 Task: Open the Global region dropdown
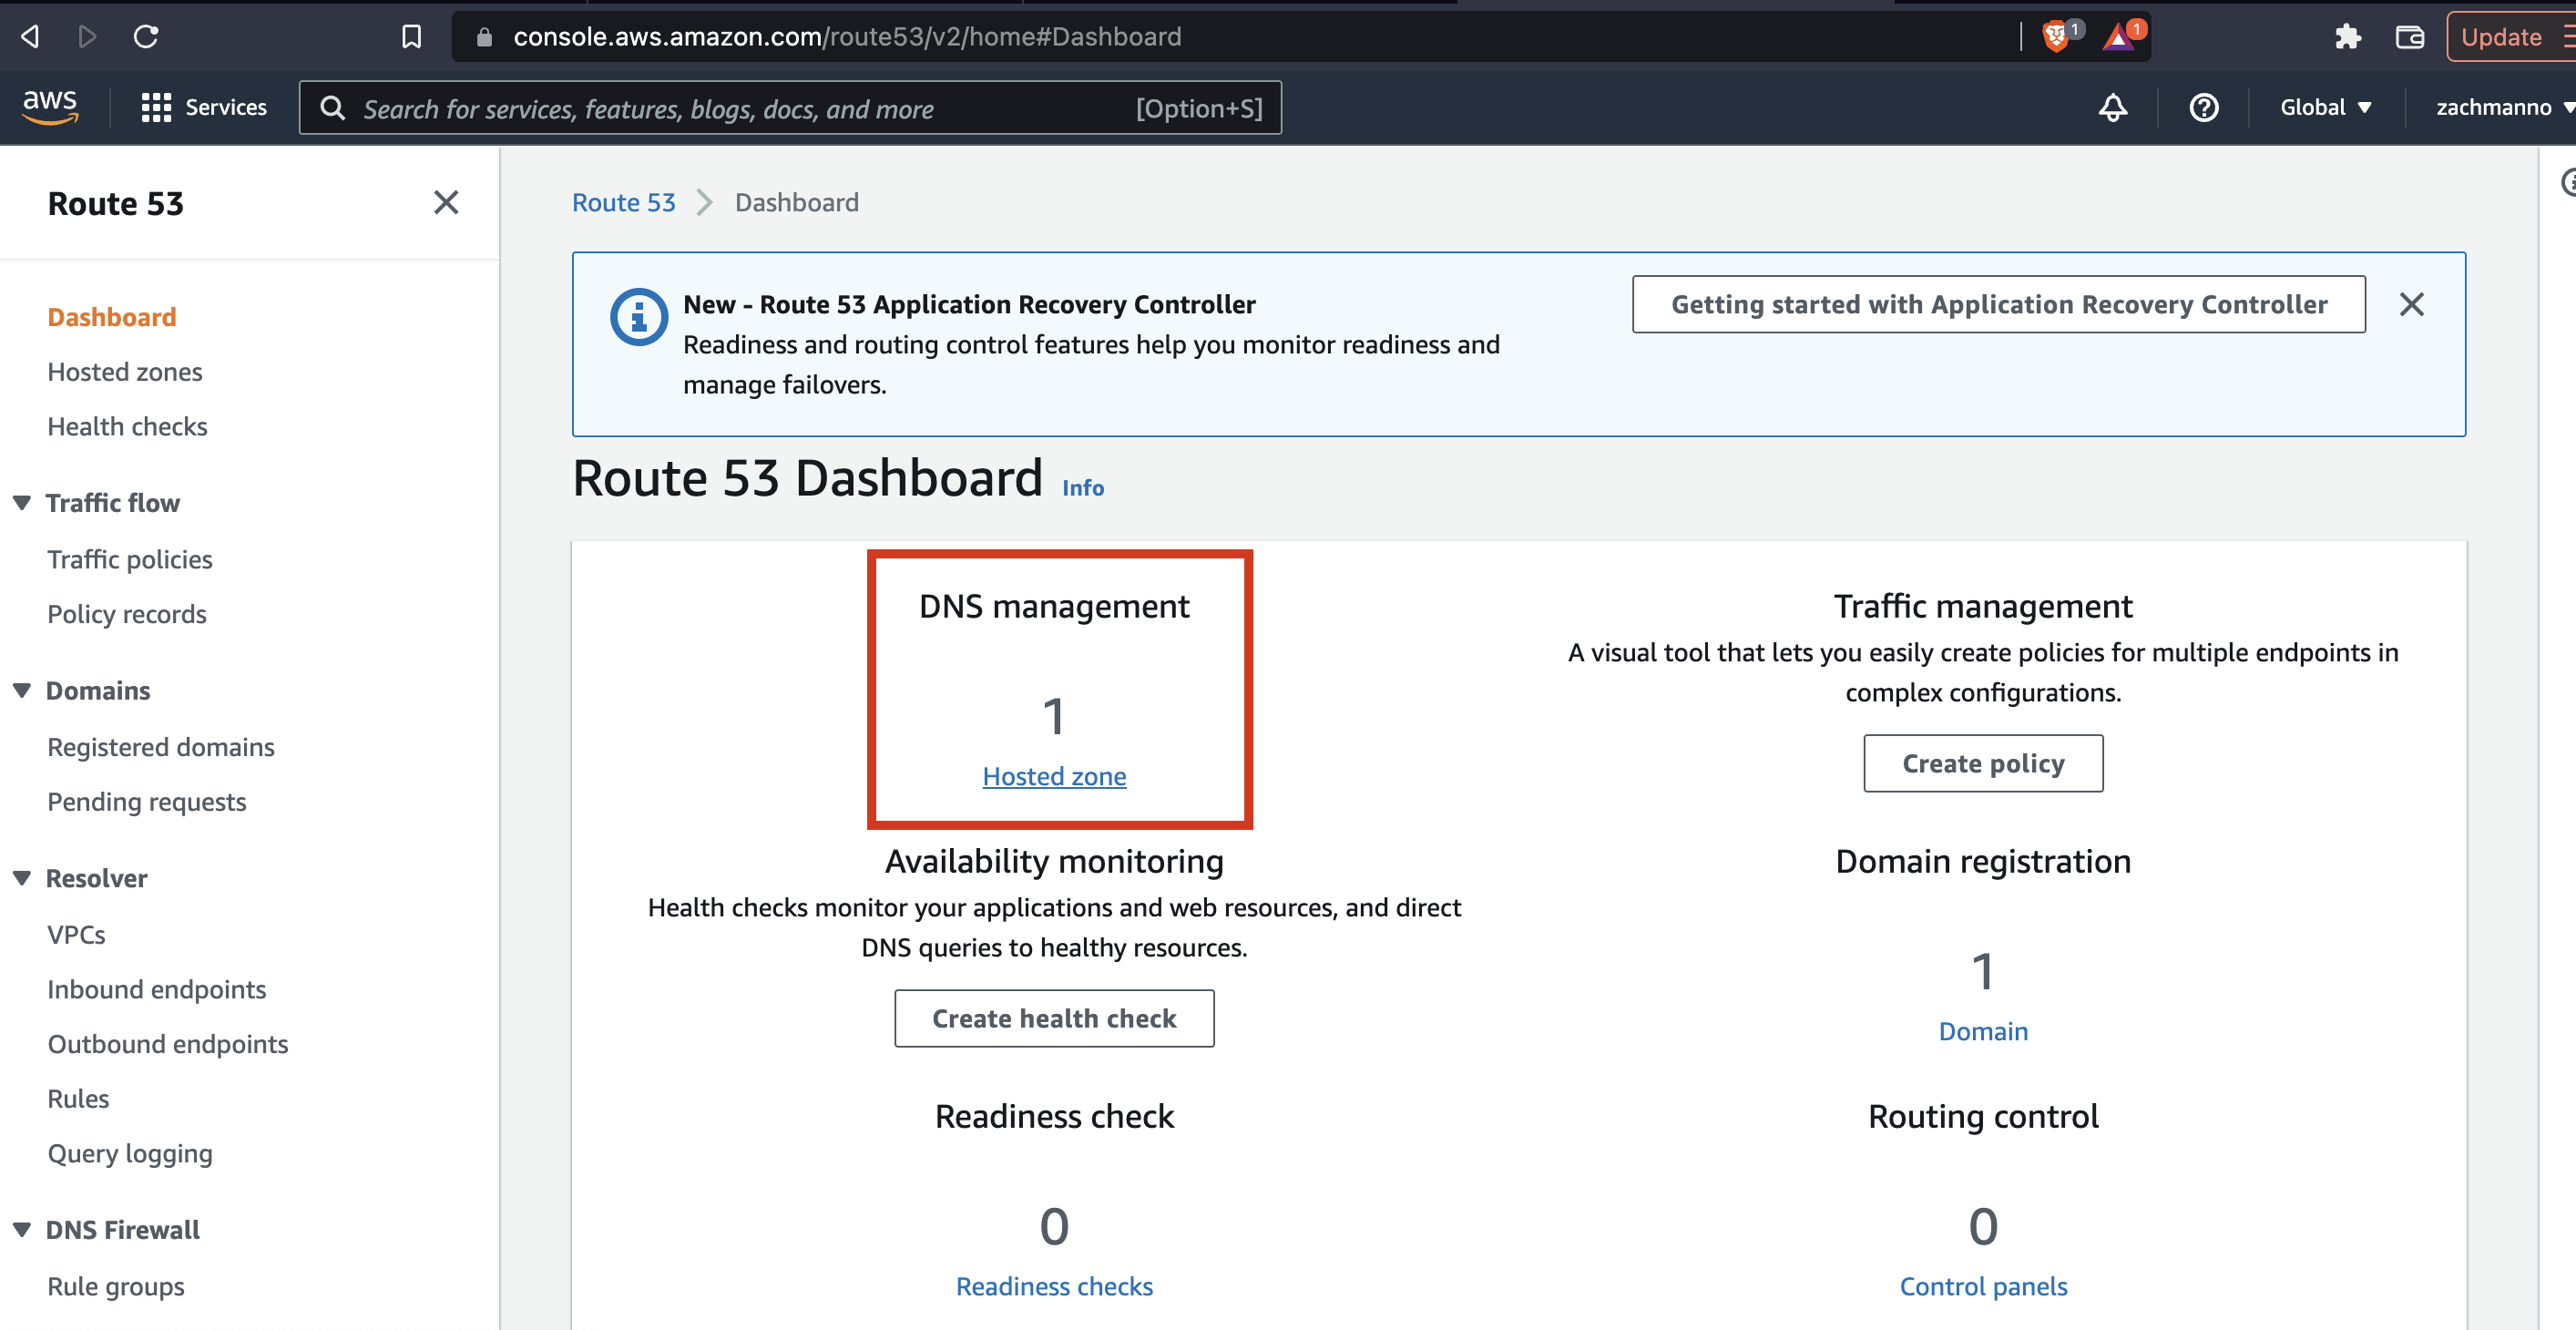(2325, 107)
